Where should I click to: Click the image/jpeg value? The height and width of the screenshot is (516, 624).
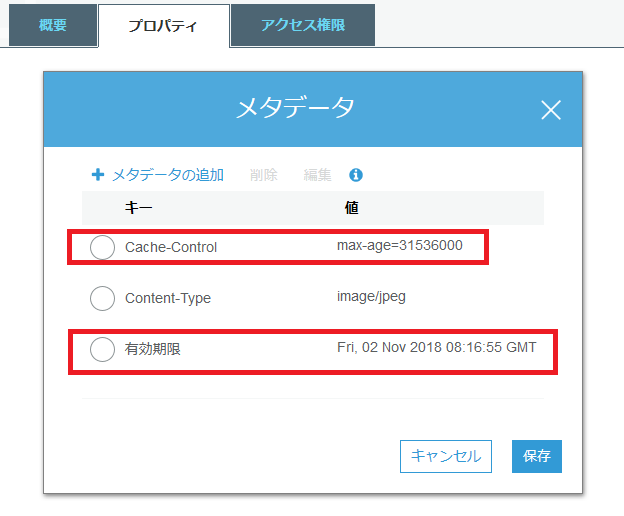point(371,296)
